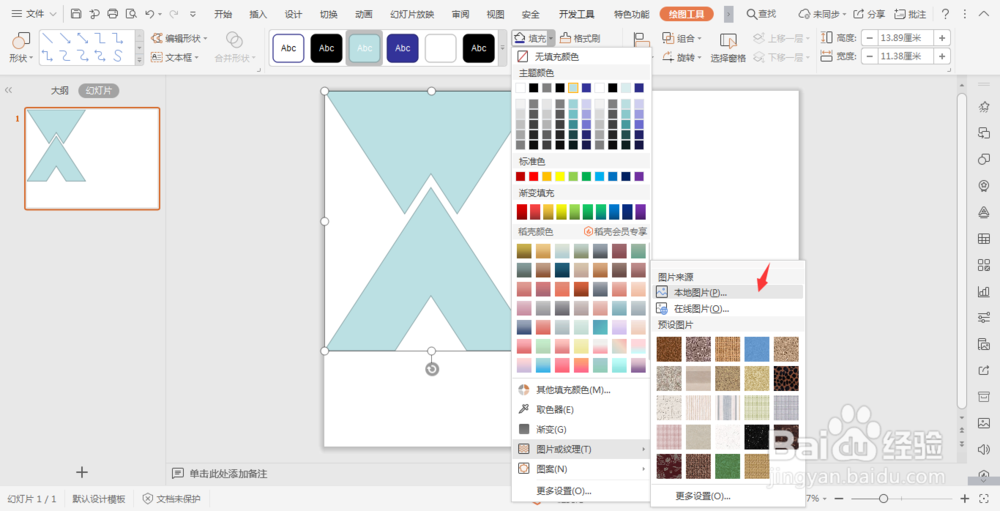Click the help question mark icon
This screenshot has width=1000, height=511.
pos(945,14)
